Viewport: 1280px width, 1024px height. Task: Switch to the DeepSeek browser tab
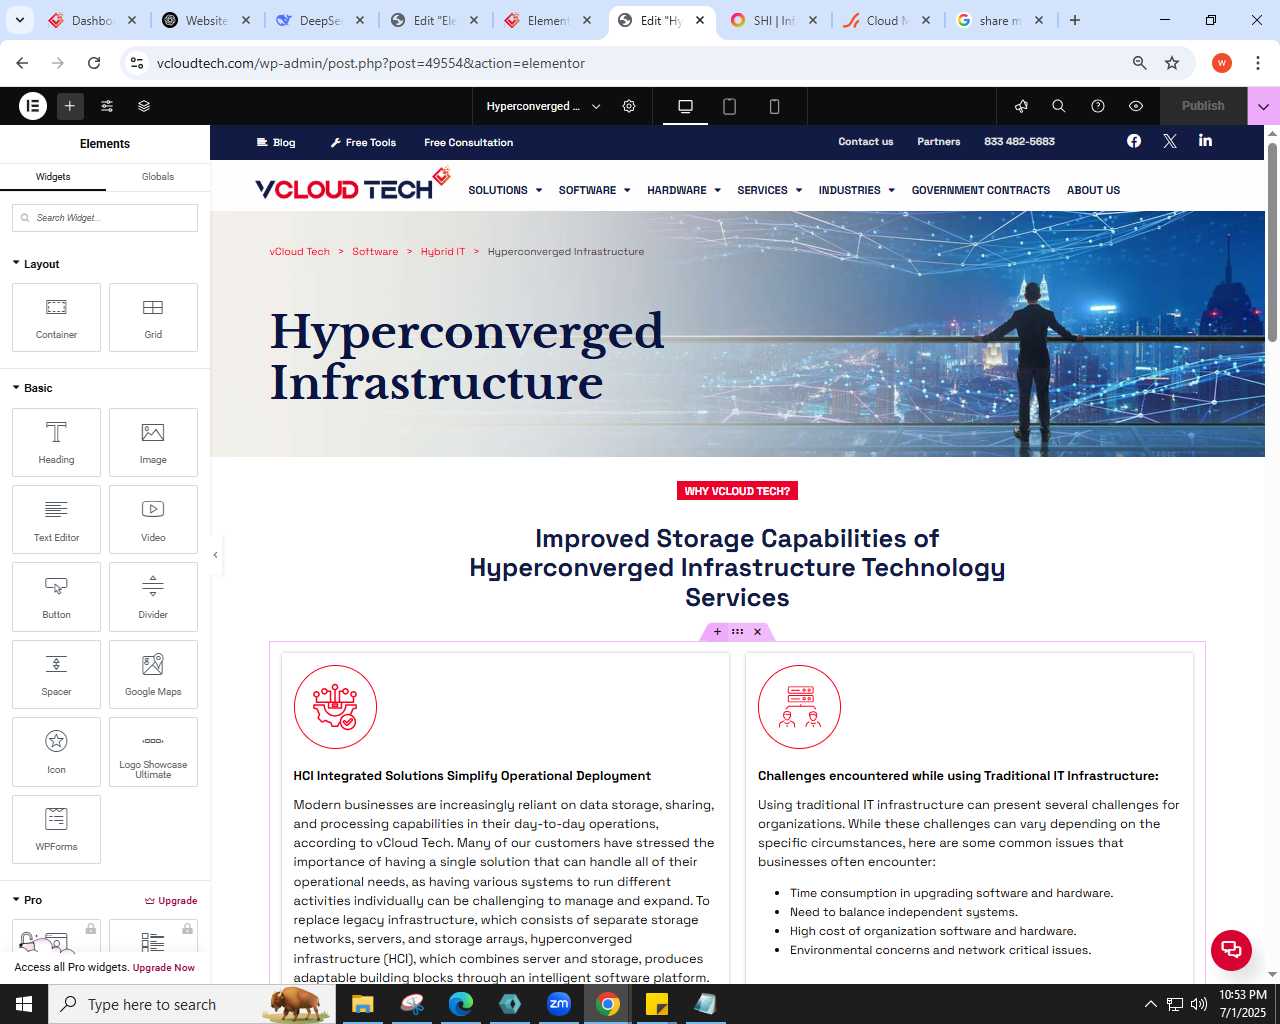[x=320, y=20]
